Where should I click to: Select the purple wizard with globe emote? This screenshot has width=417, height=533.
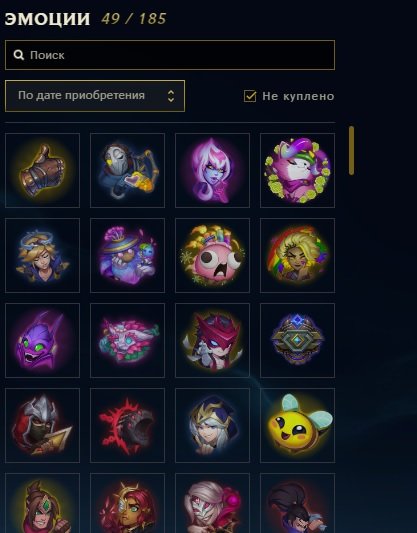[x=127, y=255]
